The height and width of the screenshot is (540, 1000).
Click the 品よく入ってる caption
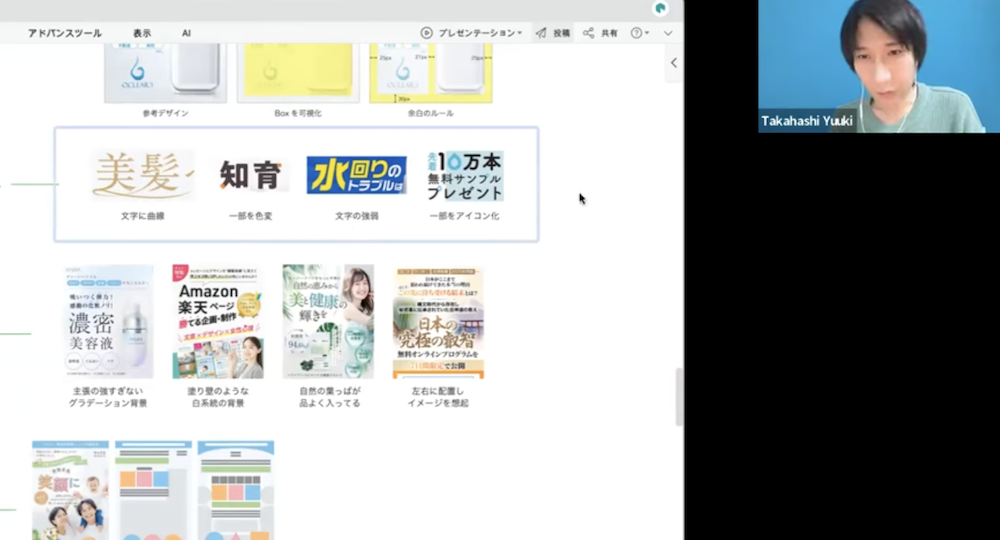[x=330, y=403]
